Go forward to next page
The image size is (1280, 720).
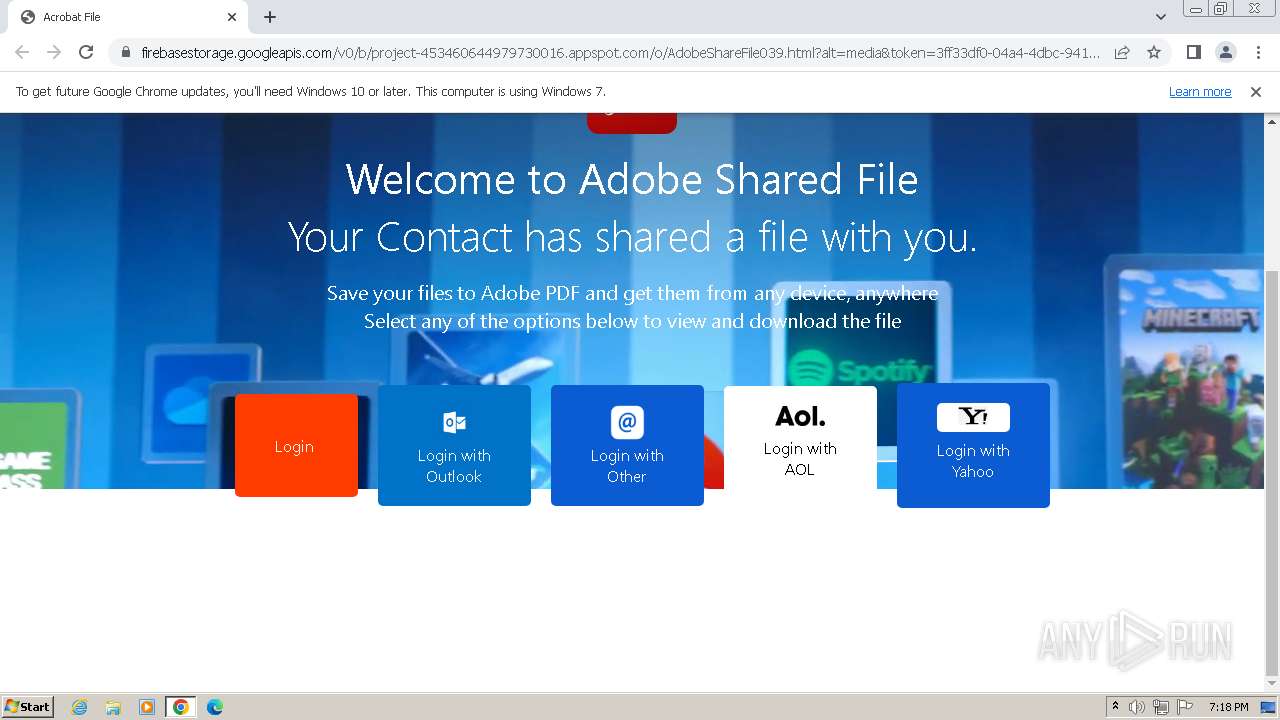(54, 52)
